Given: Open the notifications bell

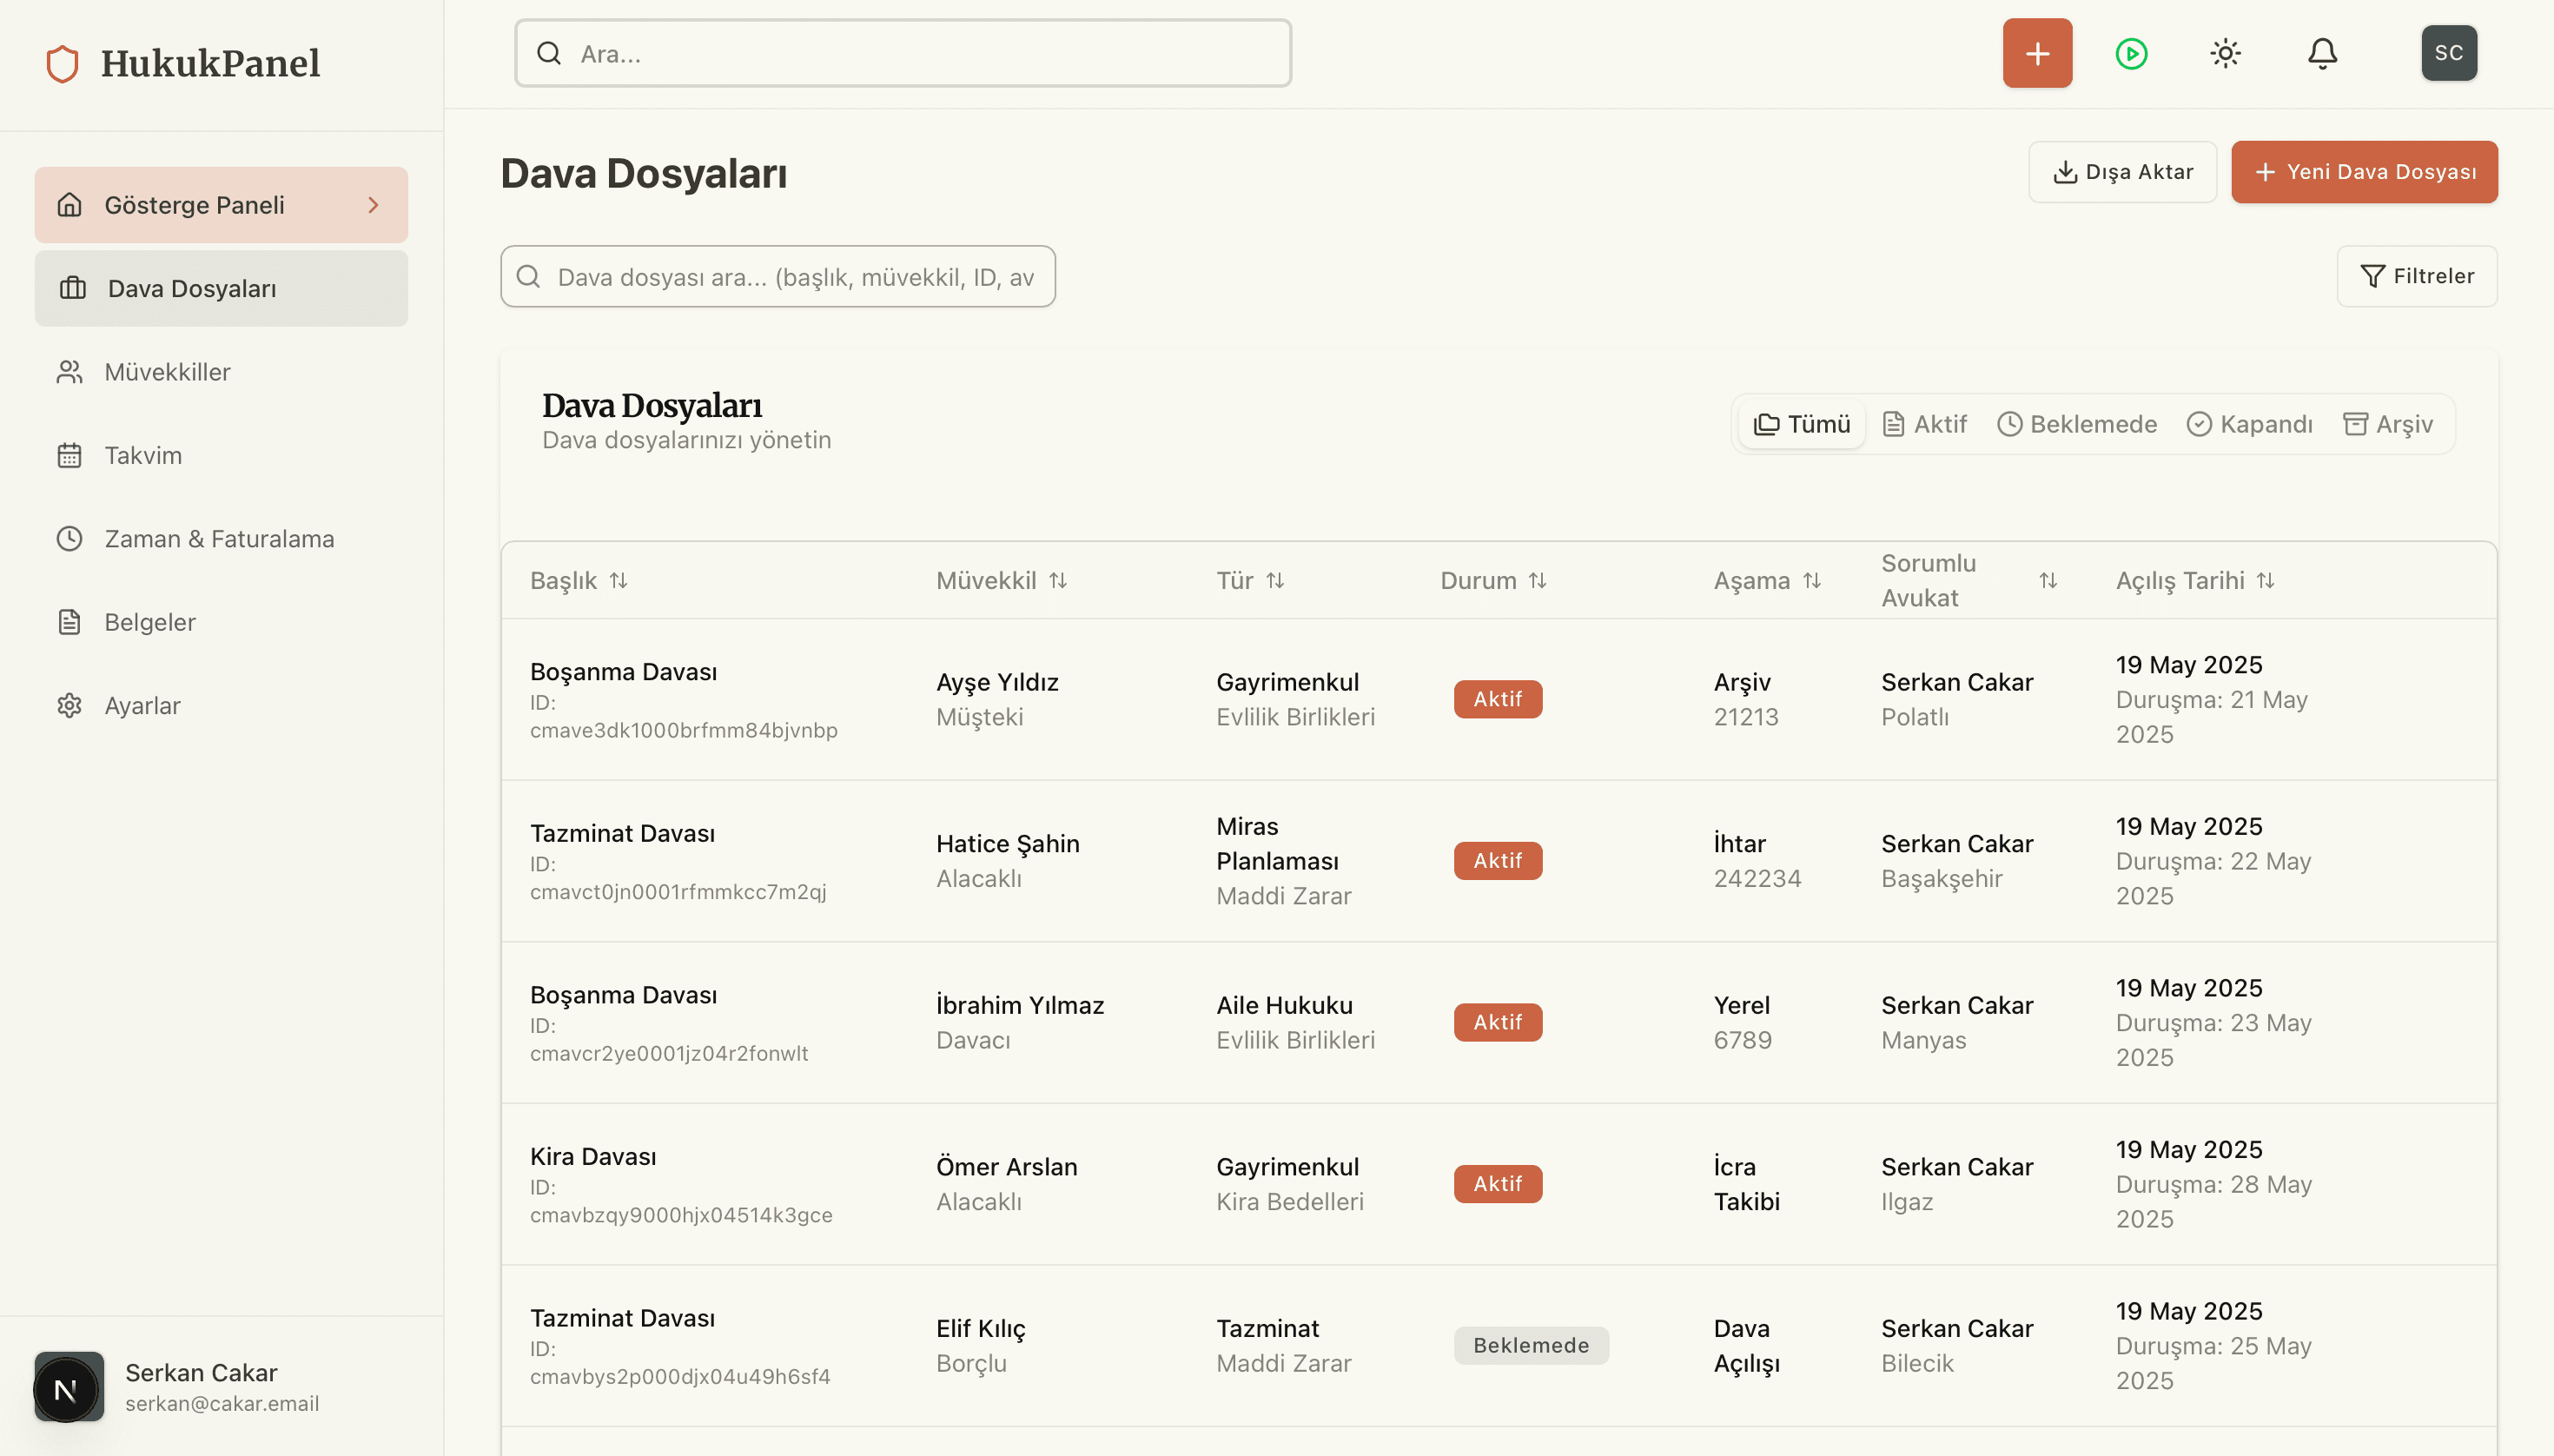Looking at the screenshot, I should tap(2322, 53).
